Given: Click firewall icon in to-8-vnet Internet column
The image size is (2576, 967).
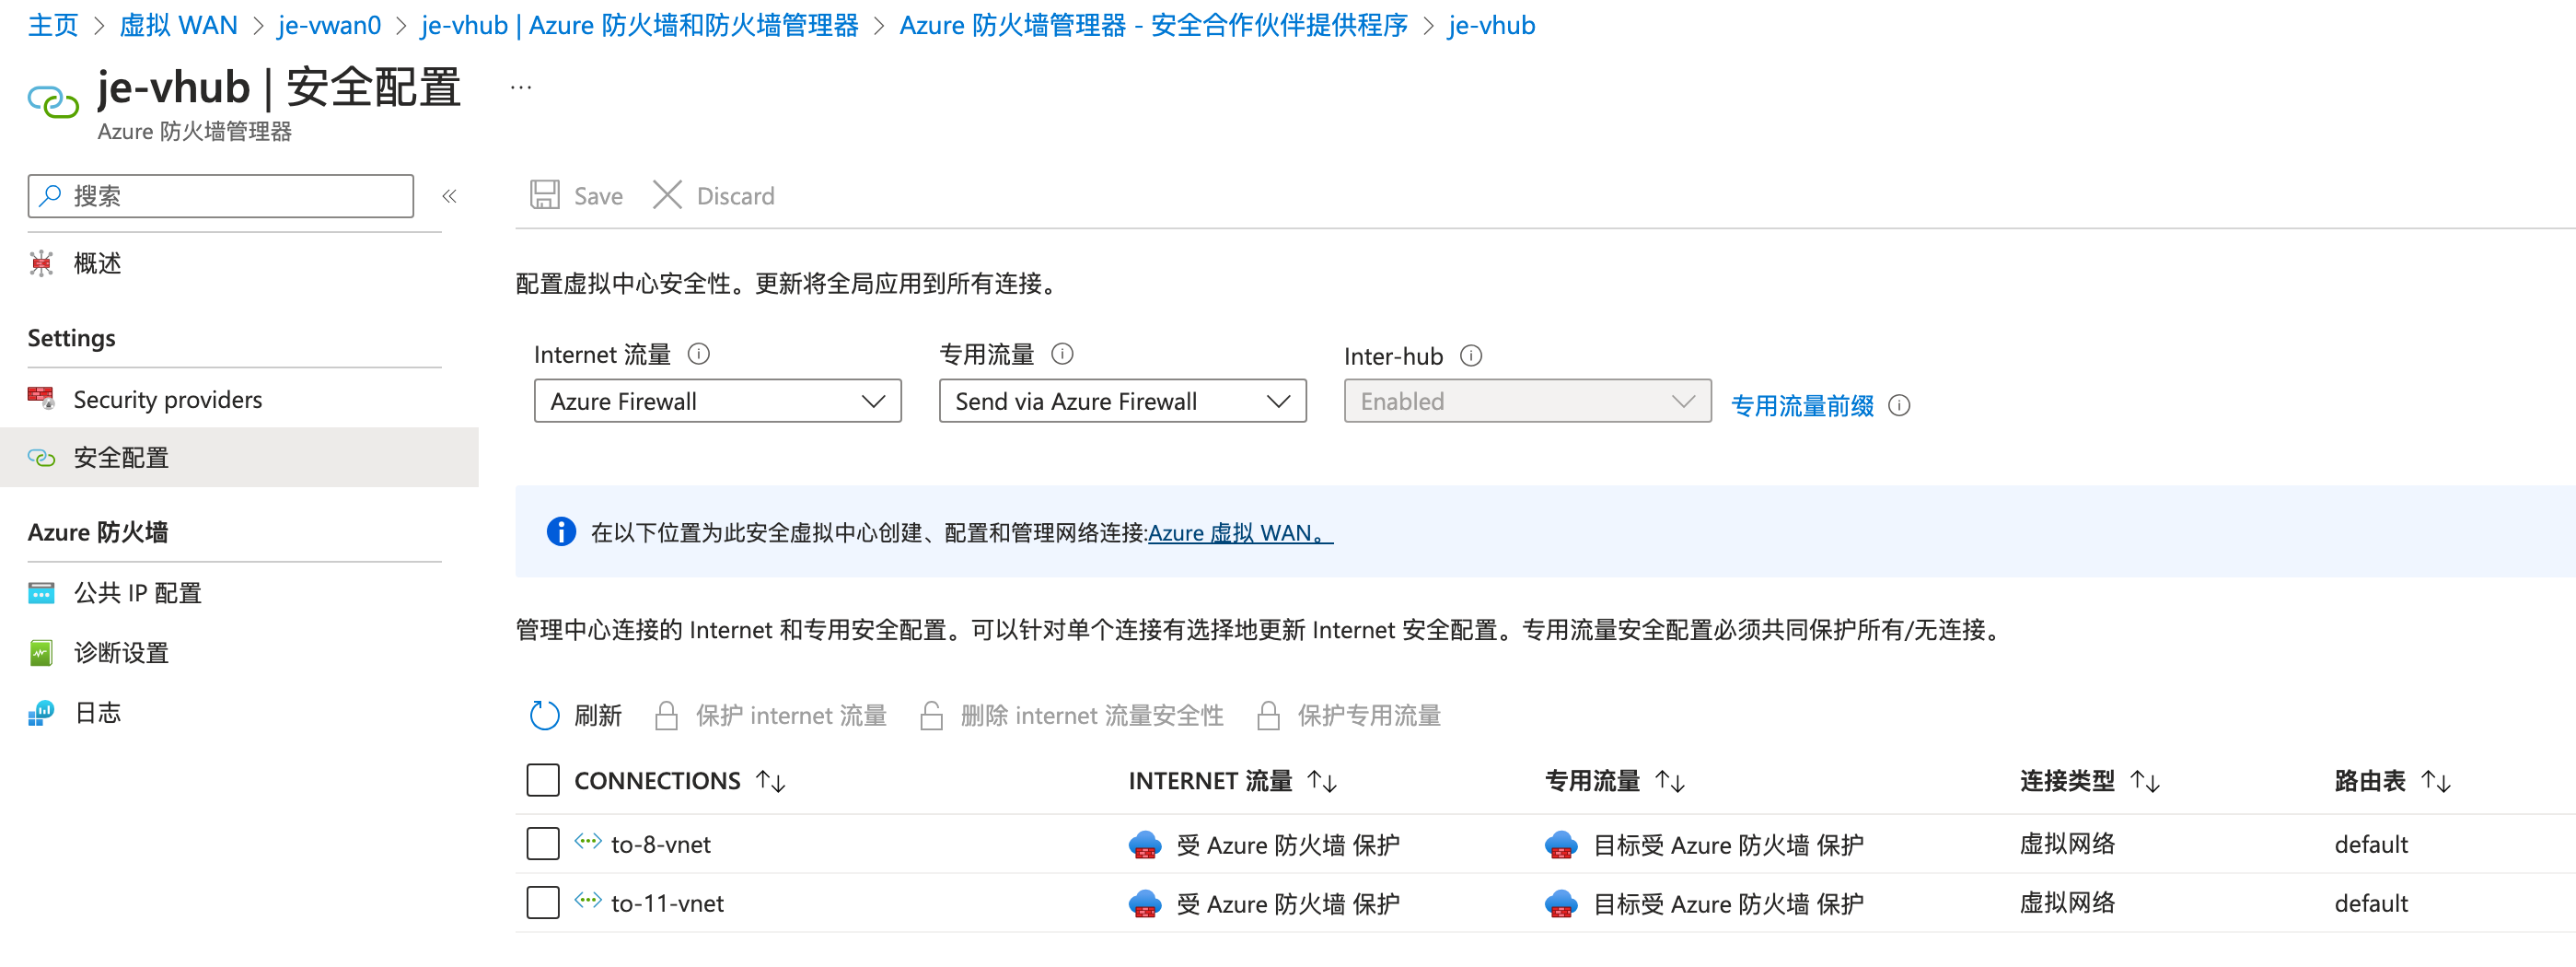Looking at the screenshot, I should pos(1145,845).
